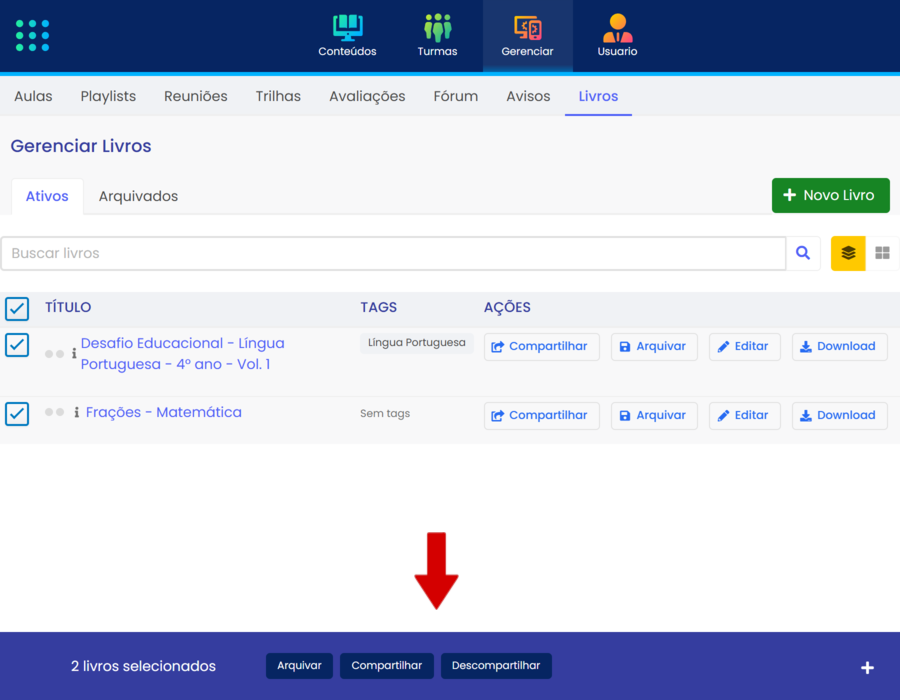Image resolution: width=900 pixels, height=700 pixels.
Task: Go to the Playlists tab
Action: coord(108,97)
